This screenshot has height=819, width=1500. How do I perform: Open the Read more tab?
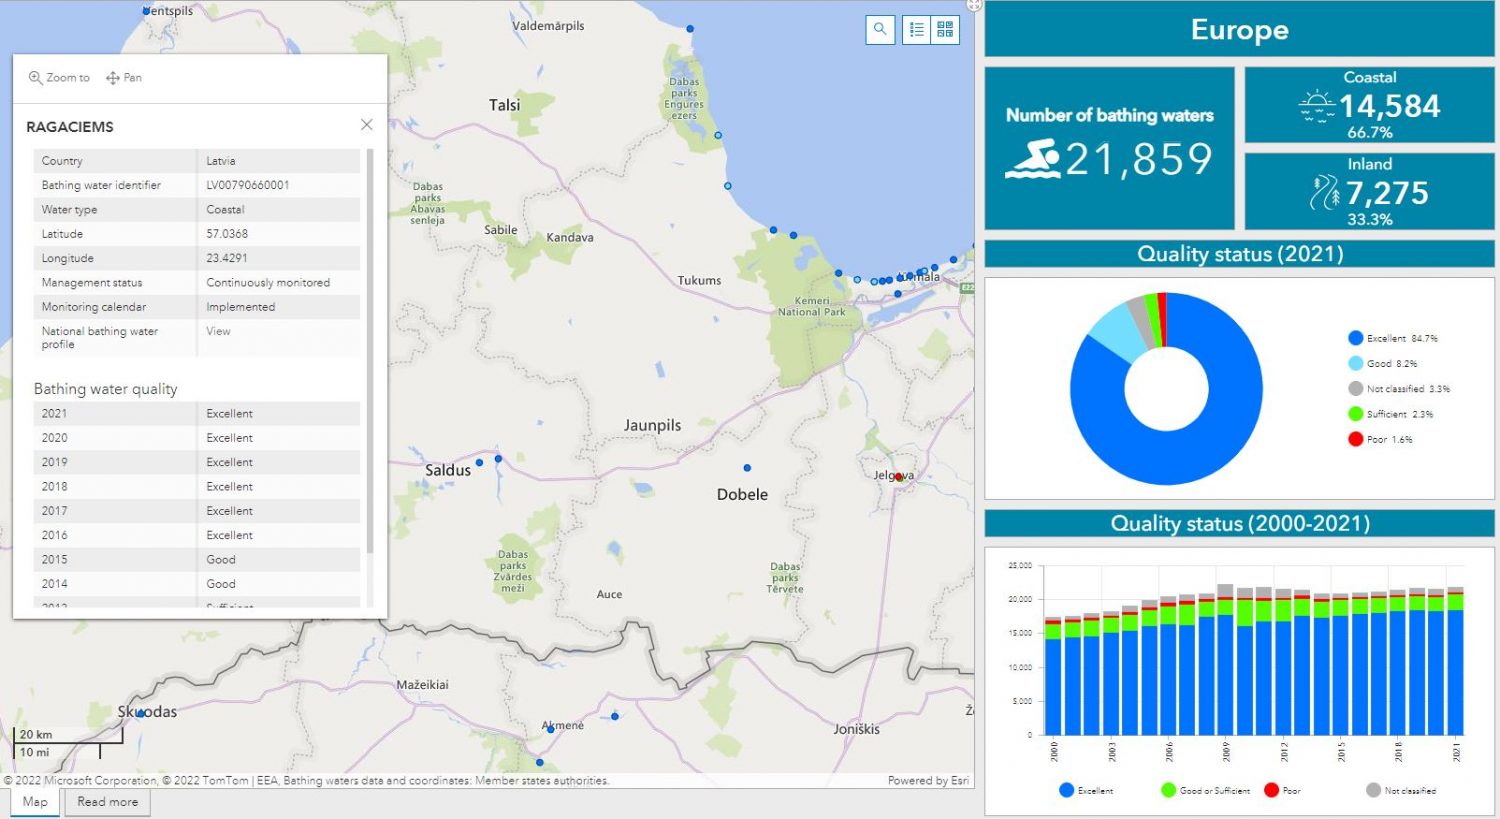point(108,802)
